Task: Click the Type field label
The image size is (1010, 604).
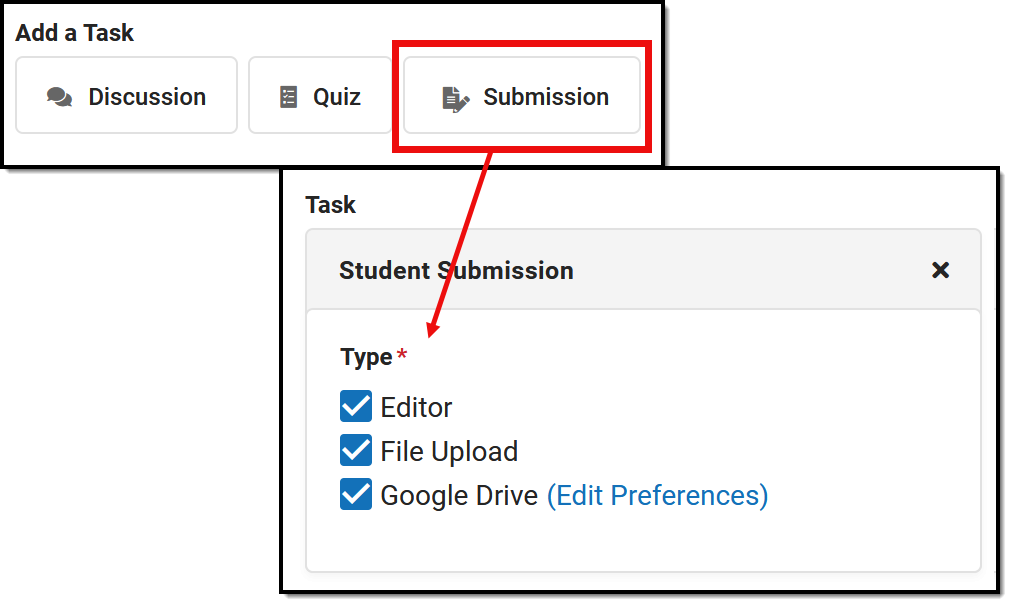Action: [366, 357]
